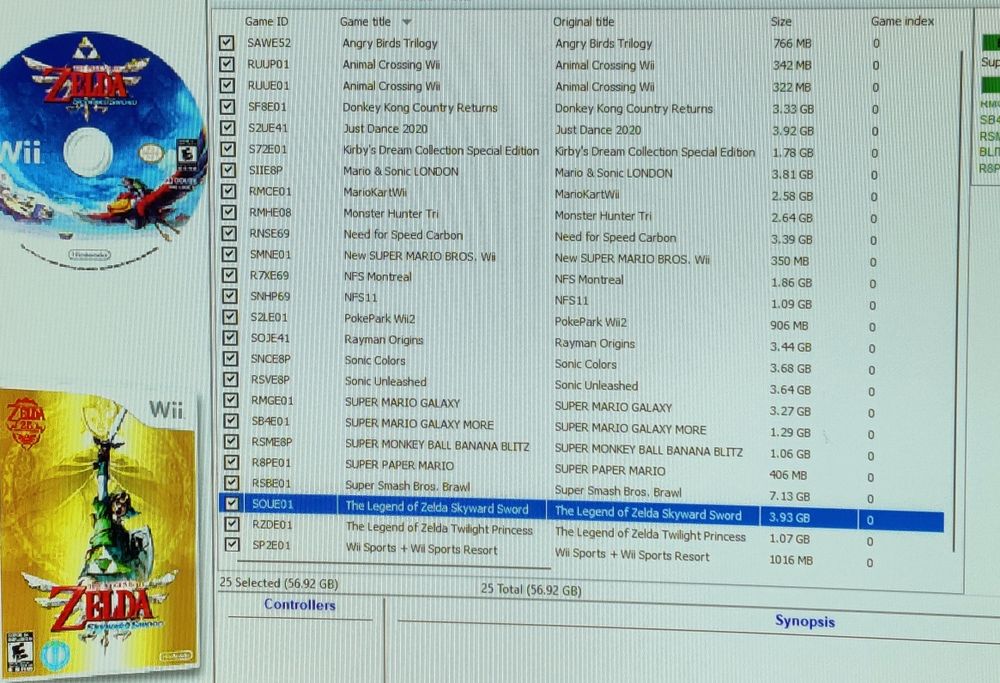Toggle checkbox for Donkey Kong Country Returns
This screenshot has width=1000, height=683.
[x=227, y=106]
